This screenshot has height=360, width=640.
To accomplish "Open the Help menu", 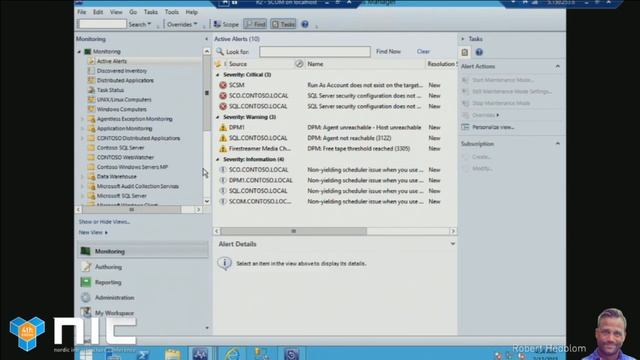I will click(191, 12).
